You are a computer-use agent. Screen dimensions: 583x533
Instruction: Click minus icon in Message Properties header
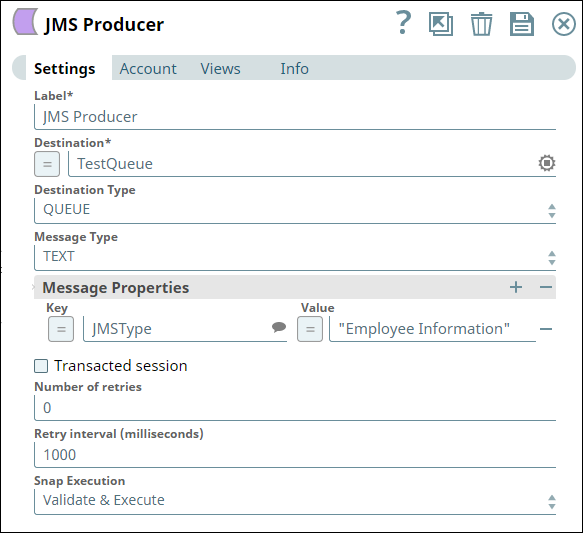point(545,287)
